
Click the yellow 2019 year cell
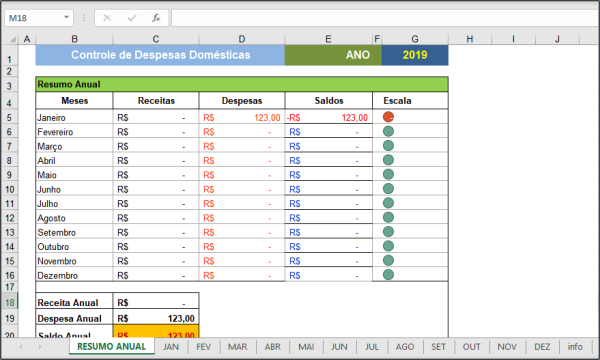click(x=415, y=55)
